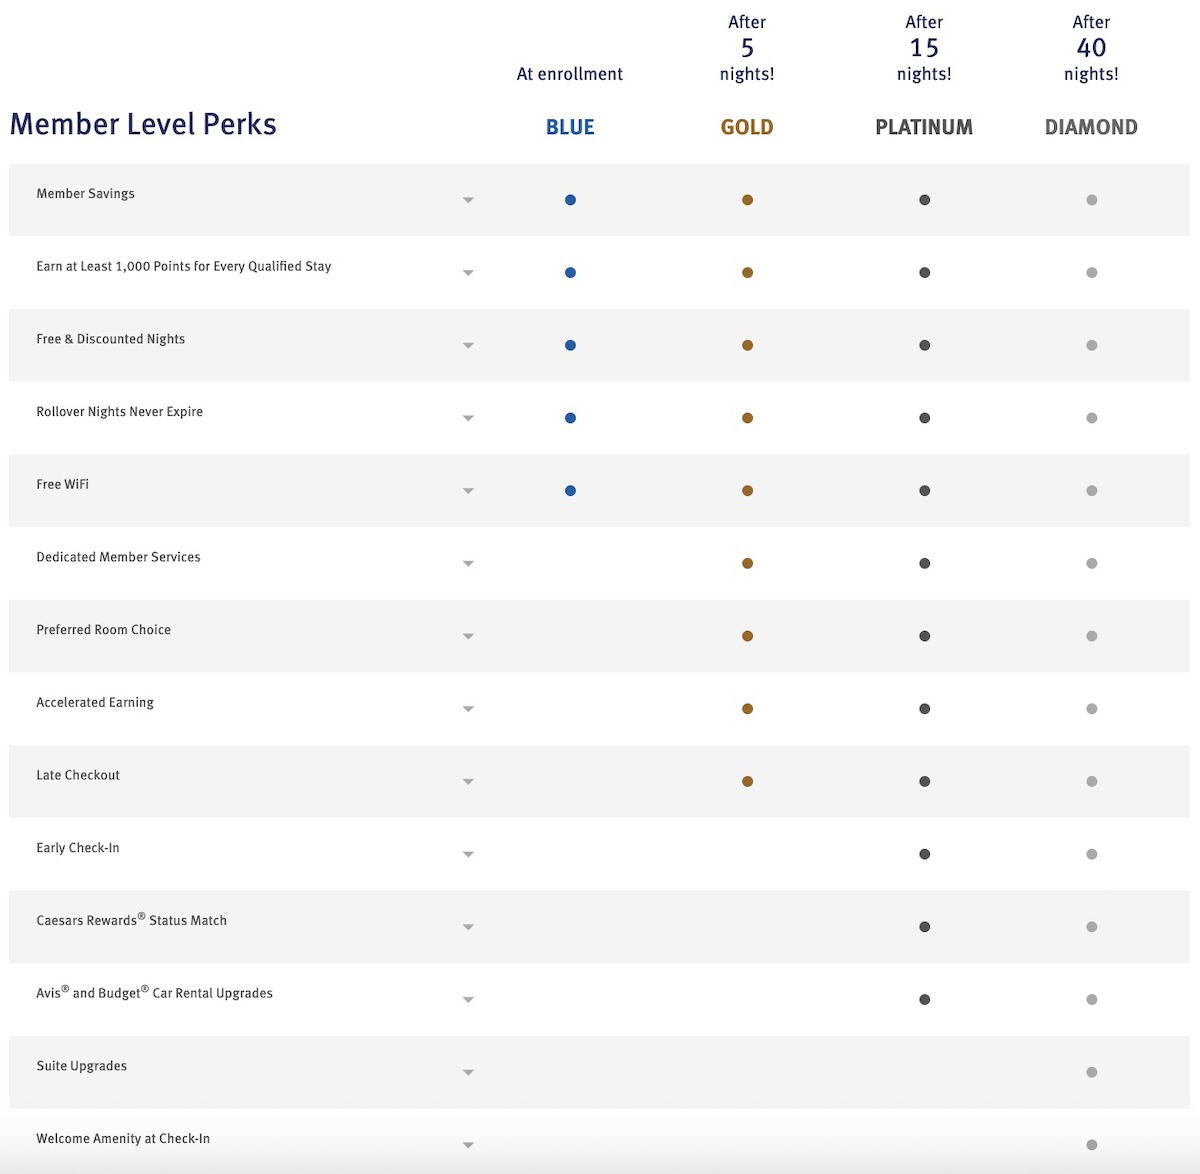Click the platinum dot for Early Check-In
This screenshot has height=1174, width=1200.
pos(924,854)
